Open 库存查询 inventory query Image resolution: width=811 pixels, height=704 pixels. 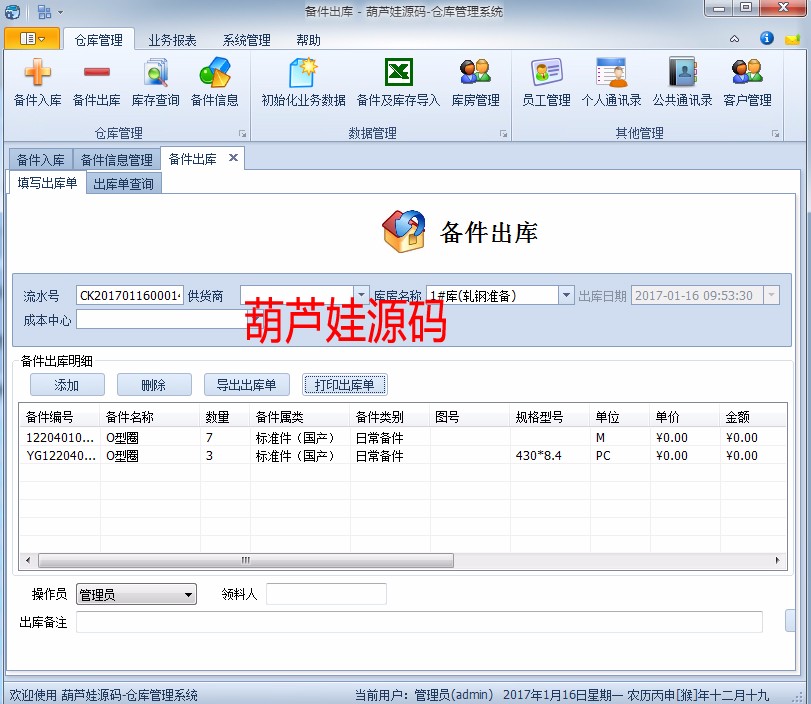(x=155, y=75)
